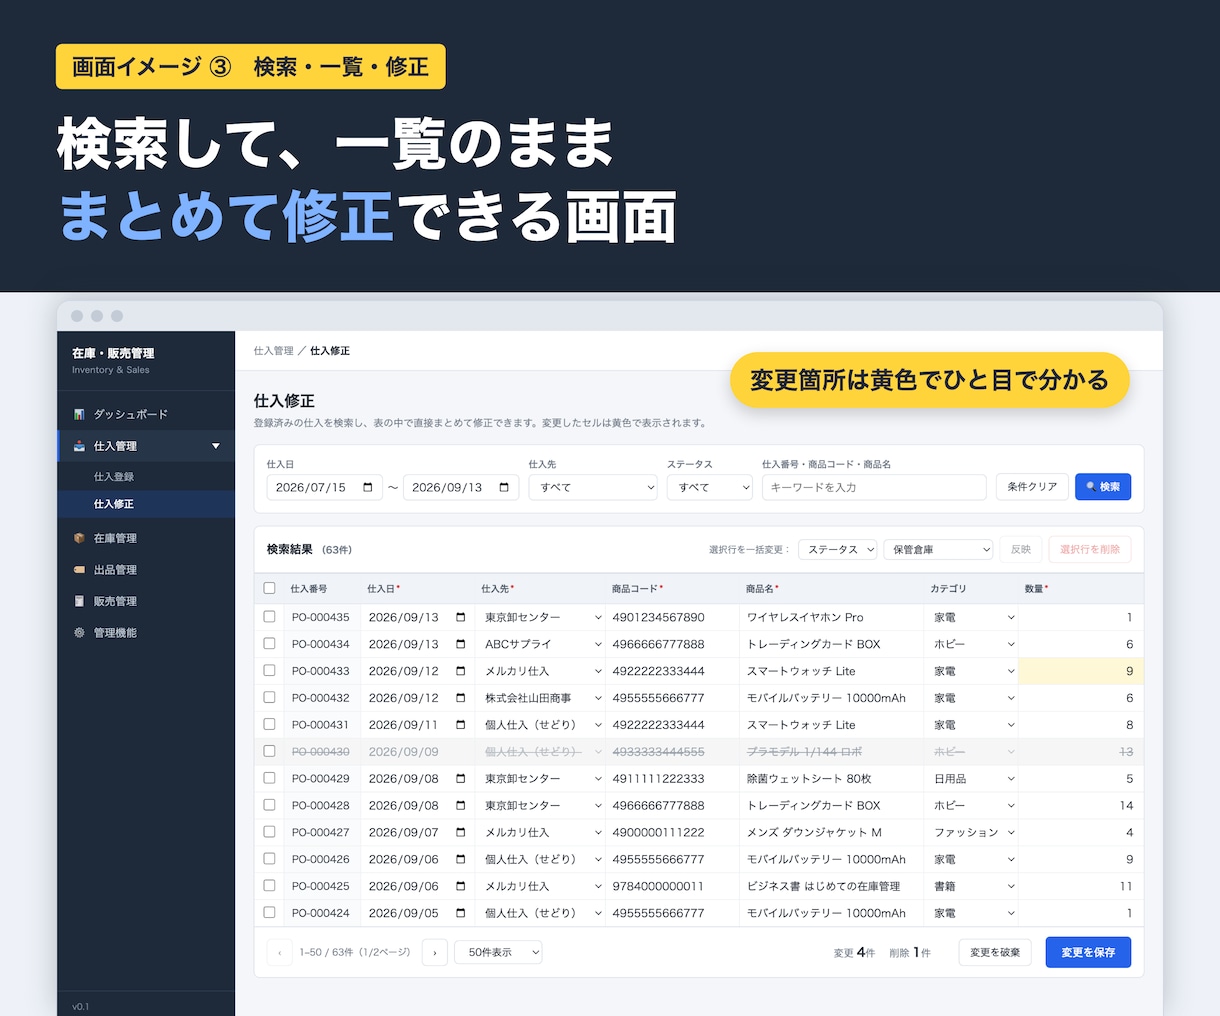The image size is (1220, 1016).
Task: Click the keyword input キーワードを入力
Action: click(x=874, y=487)
